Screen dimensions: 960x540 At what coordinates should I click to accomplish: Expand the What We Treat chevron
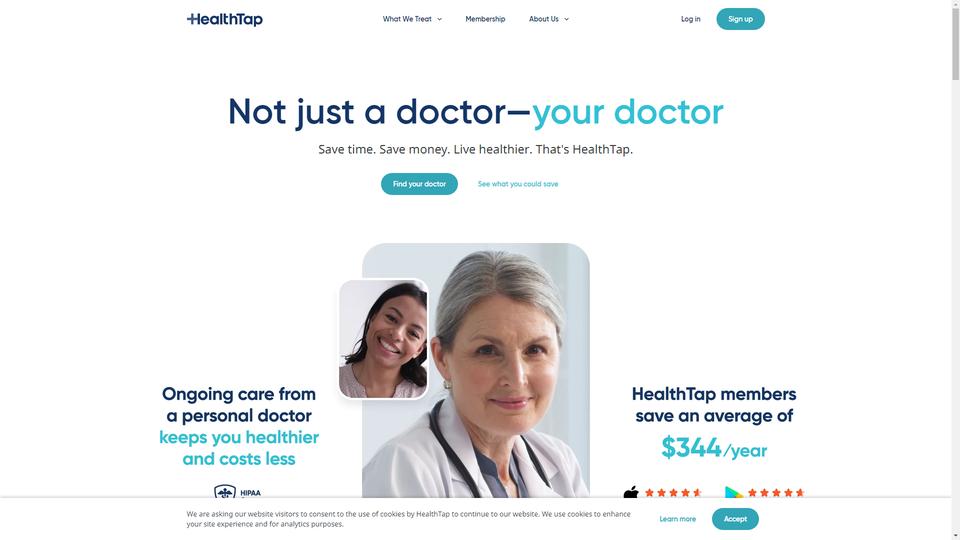pos(439,20)
